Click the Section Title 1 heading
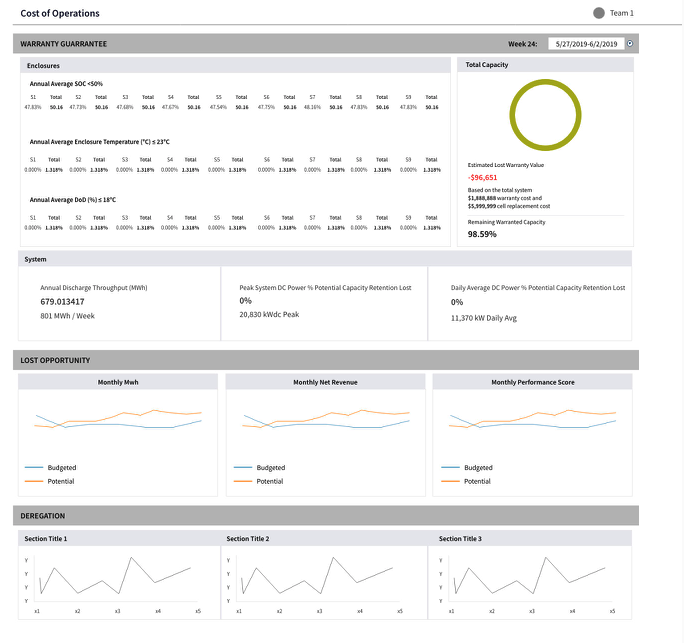This screenshot has width=684, height=643. click(45, 539)
